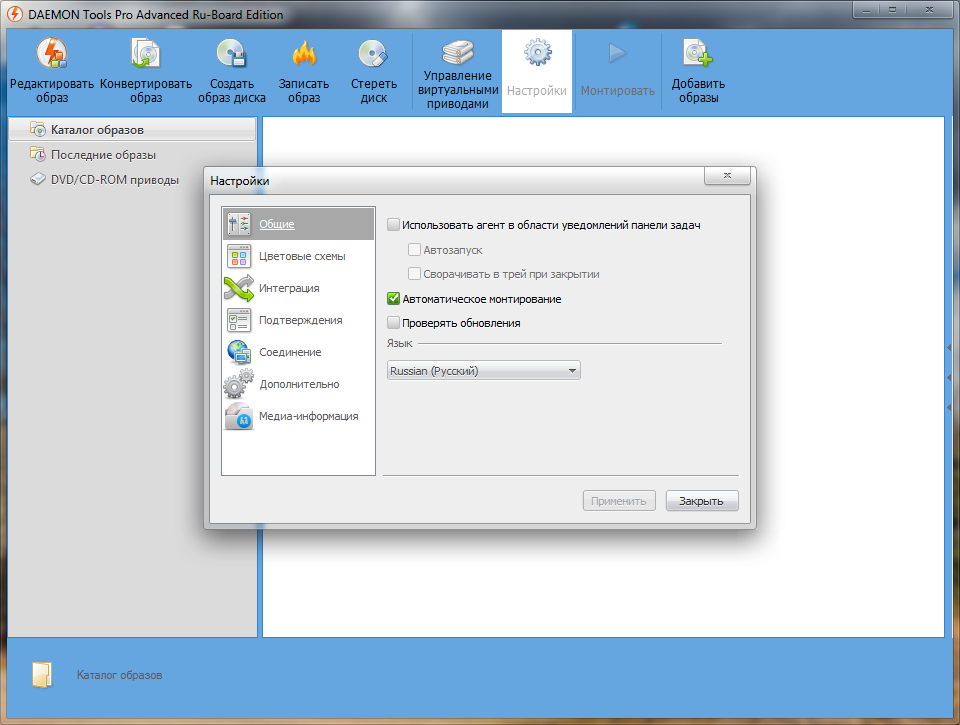Viewport: 960px width, 725px height.
Task: Close the Настройки dialog with X
Action: pos(727,176)
